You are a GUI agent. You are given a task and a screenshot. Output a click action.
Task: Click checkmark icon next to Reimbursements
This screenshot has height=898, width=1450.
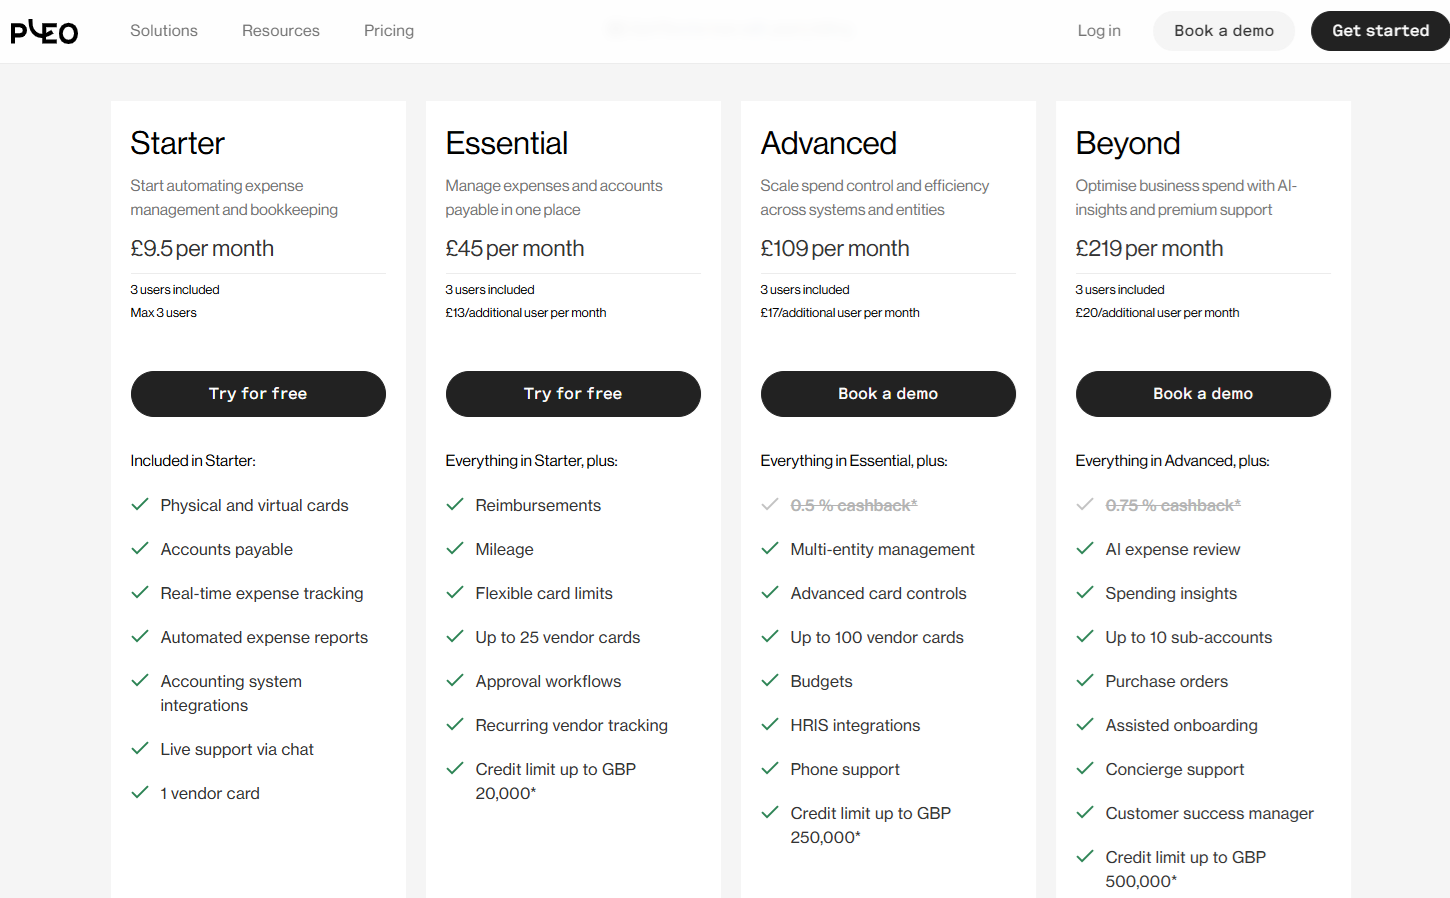click(x=455, y=505)
